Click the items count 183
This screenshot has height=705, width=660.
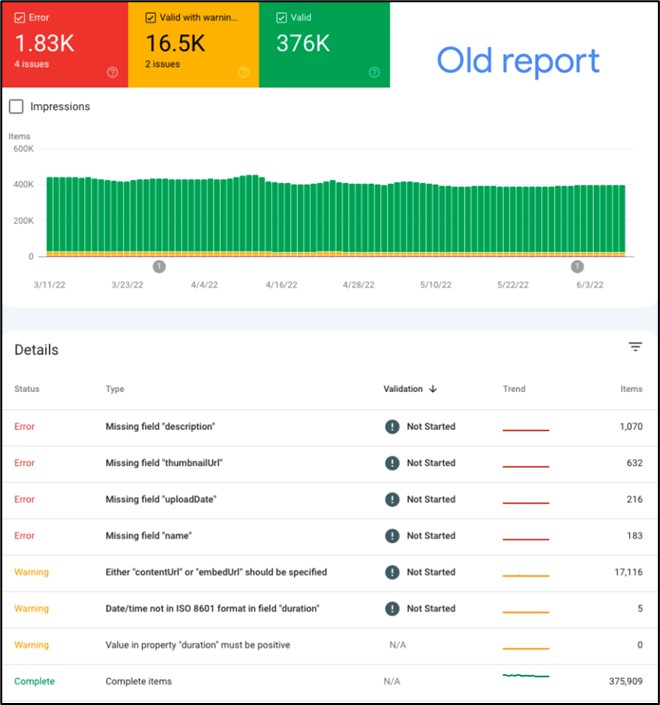click(x=634, y=535)
